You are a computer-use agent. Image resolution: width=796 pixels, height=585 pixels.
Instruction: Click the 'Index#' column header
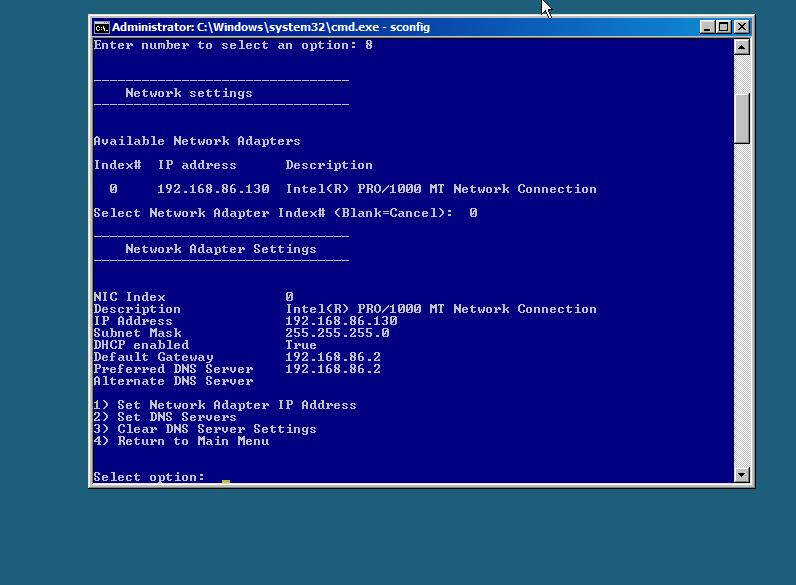(117, 165)
